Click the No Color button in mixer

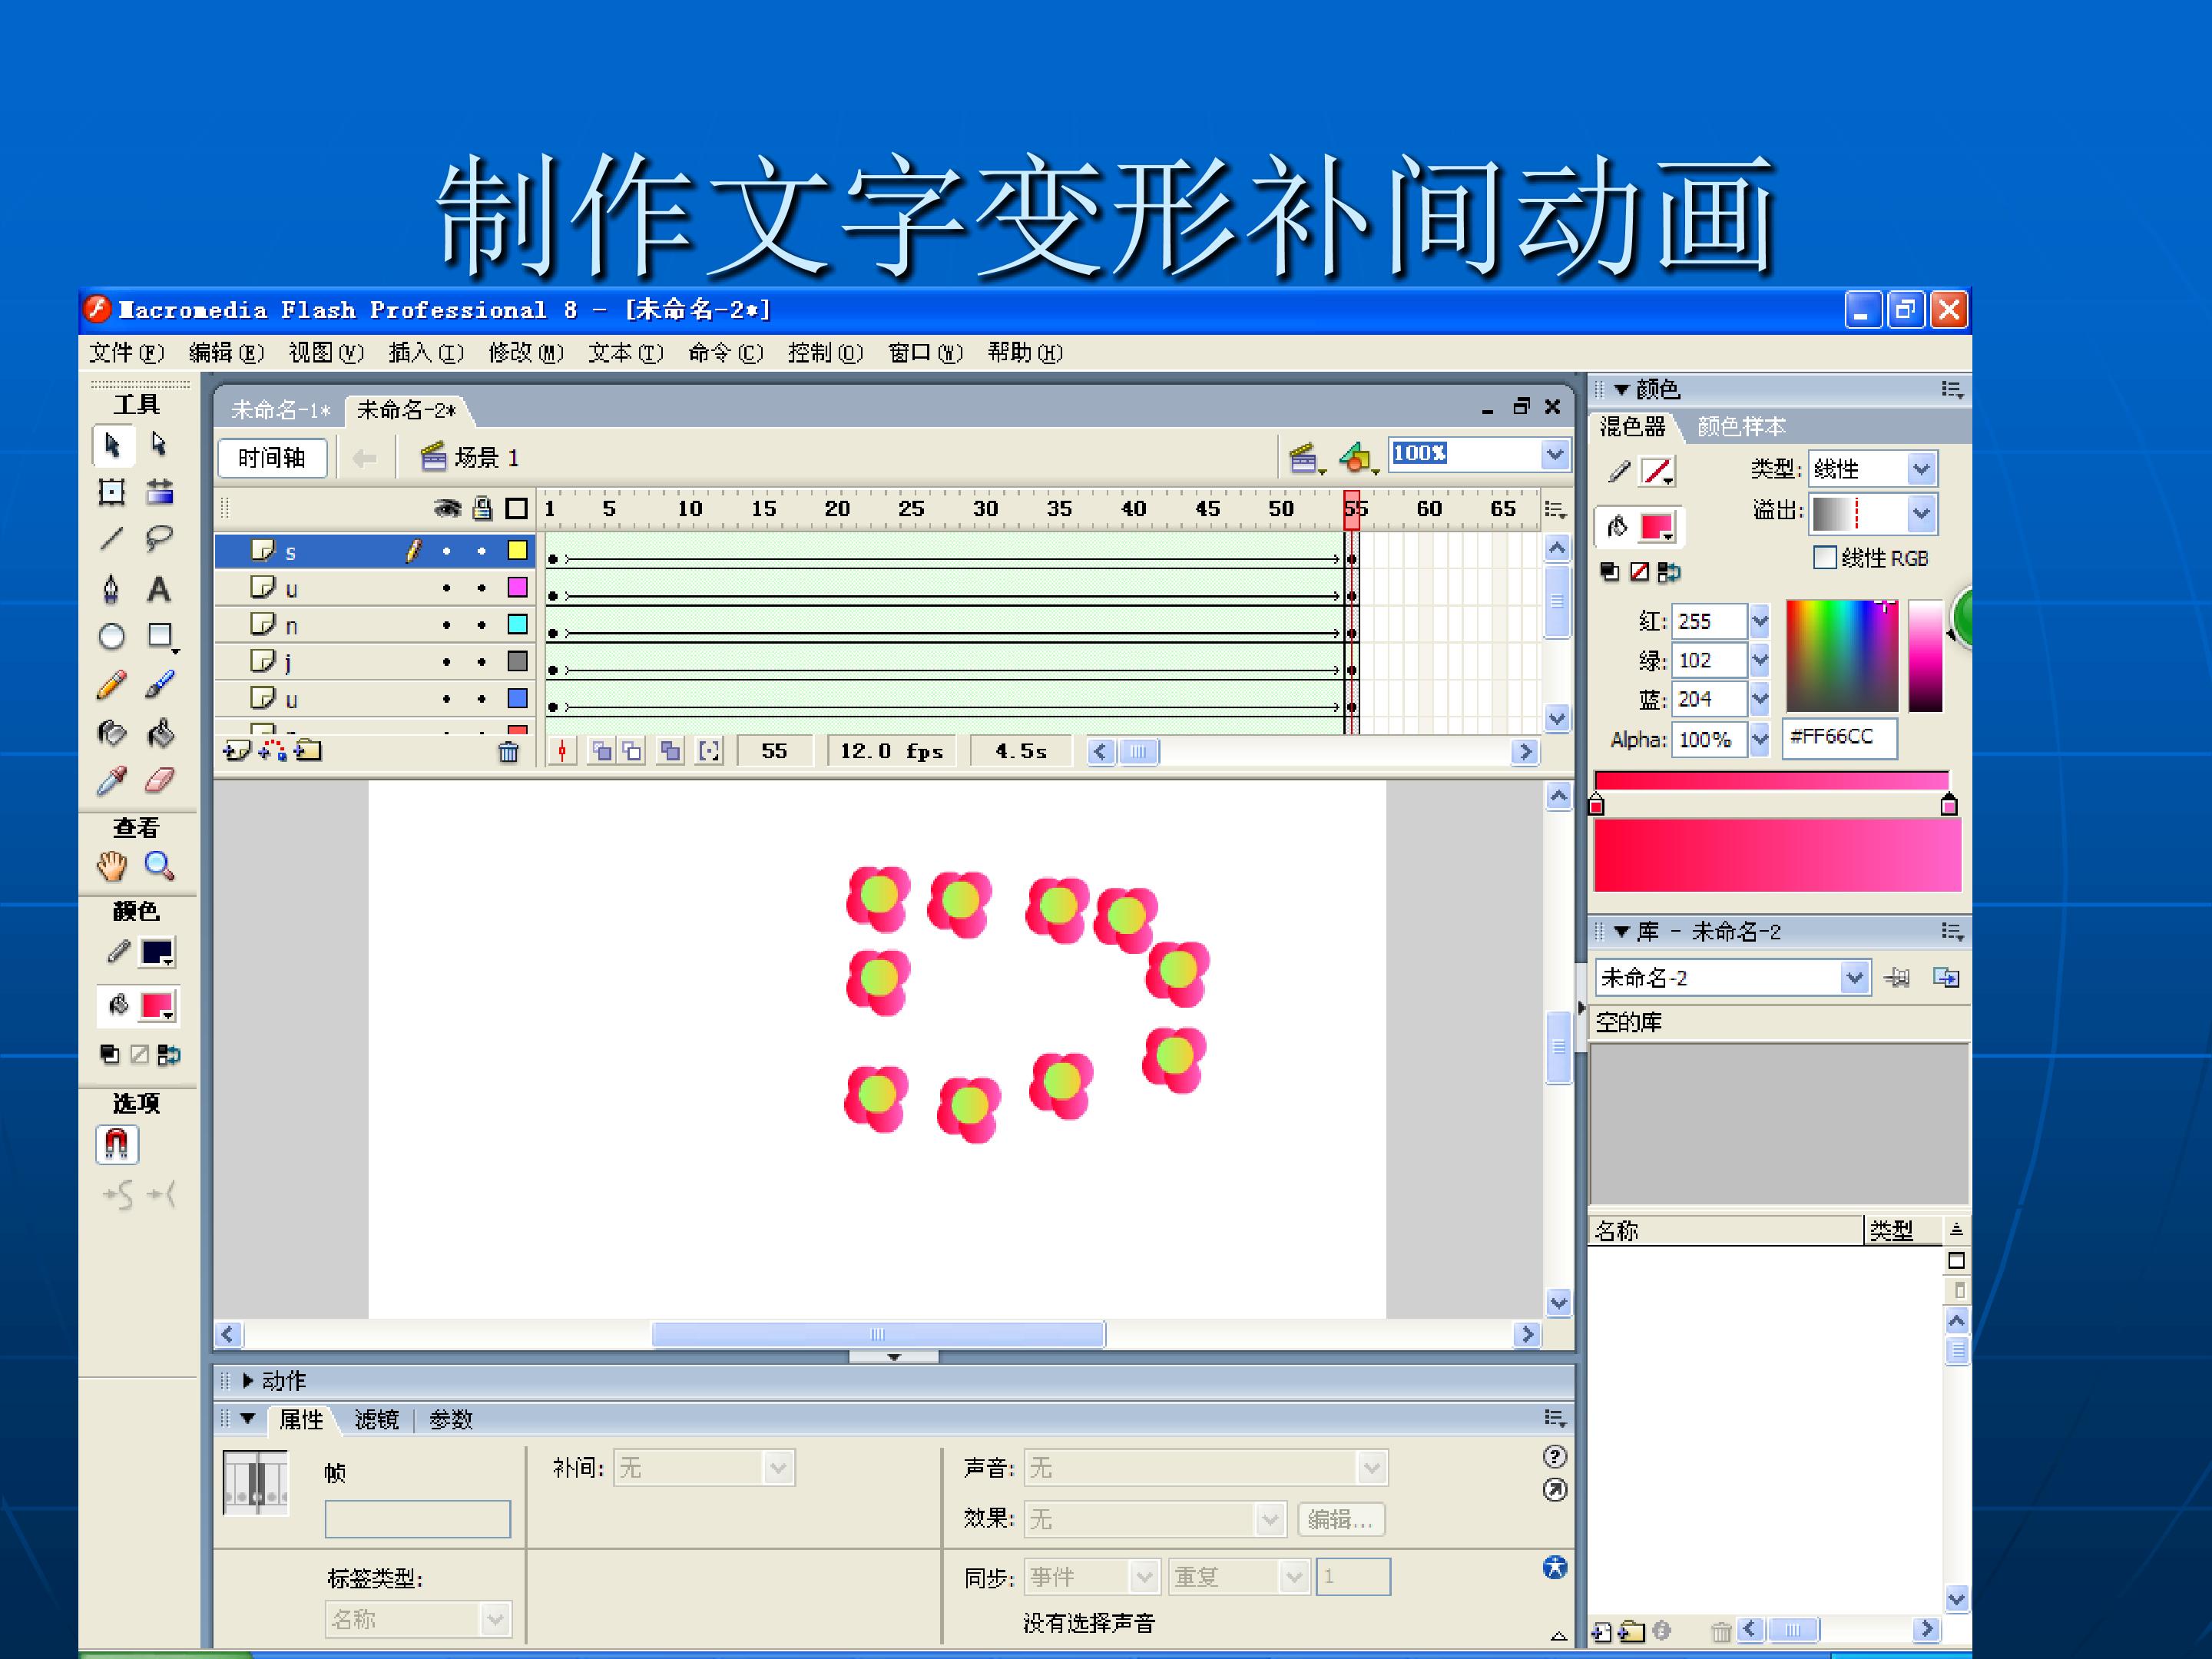1639,572
